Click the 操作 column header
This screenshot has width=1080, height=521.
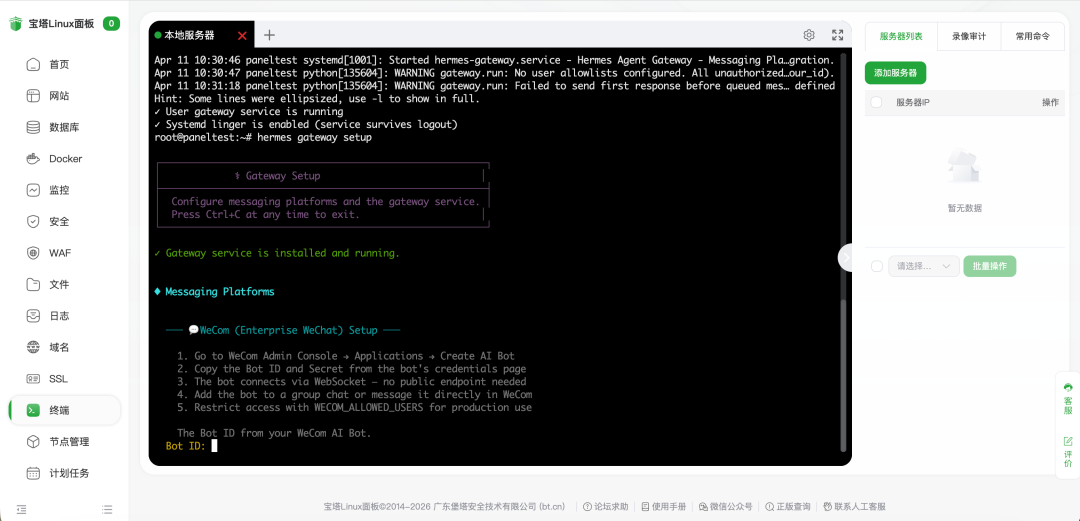point(1050,102)
